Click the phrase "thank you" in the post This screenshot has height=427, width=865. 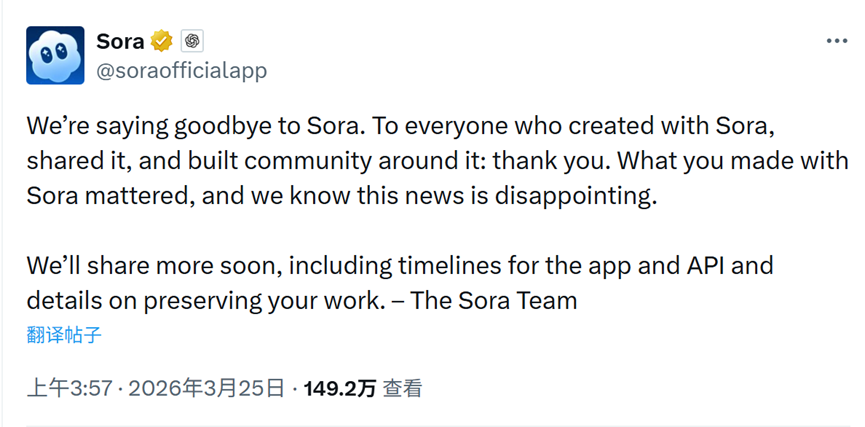coord(568,161)
